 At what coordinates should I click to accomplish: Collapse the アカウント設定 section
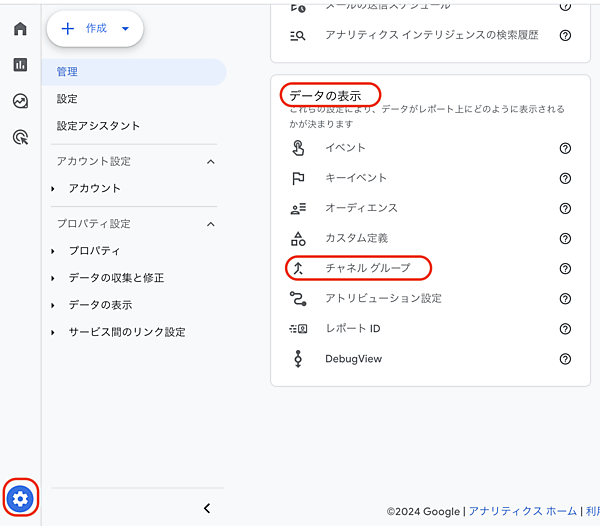210,162
